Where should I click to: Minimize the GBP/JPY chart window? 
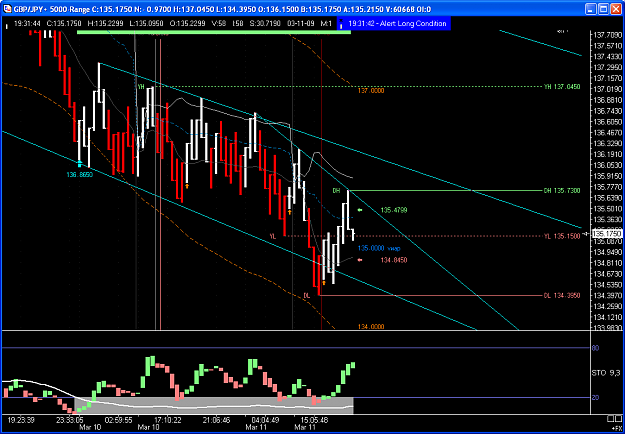click(x=591, y=9)
